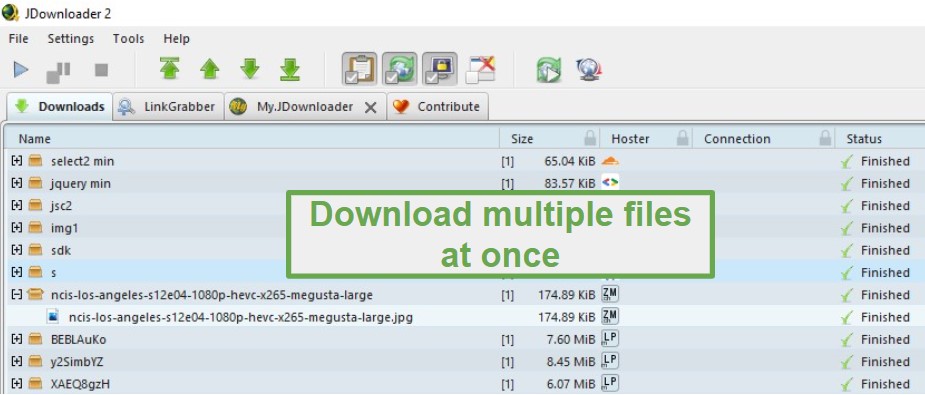Open the File menu
Image resolution: width=925 pixels, height=395 pixels.
pos(18,39)
